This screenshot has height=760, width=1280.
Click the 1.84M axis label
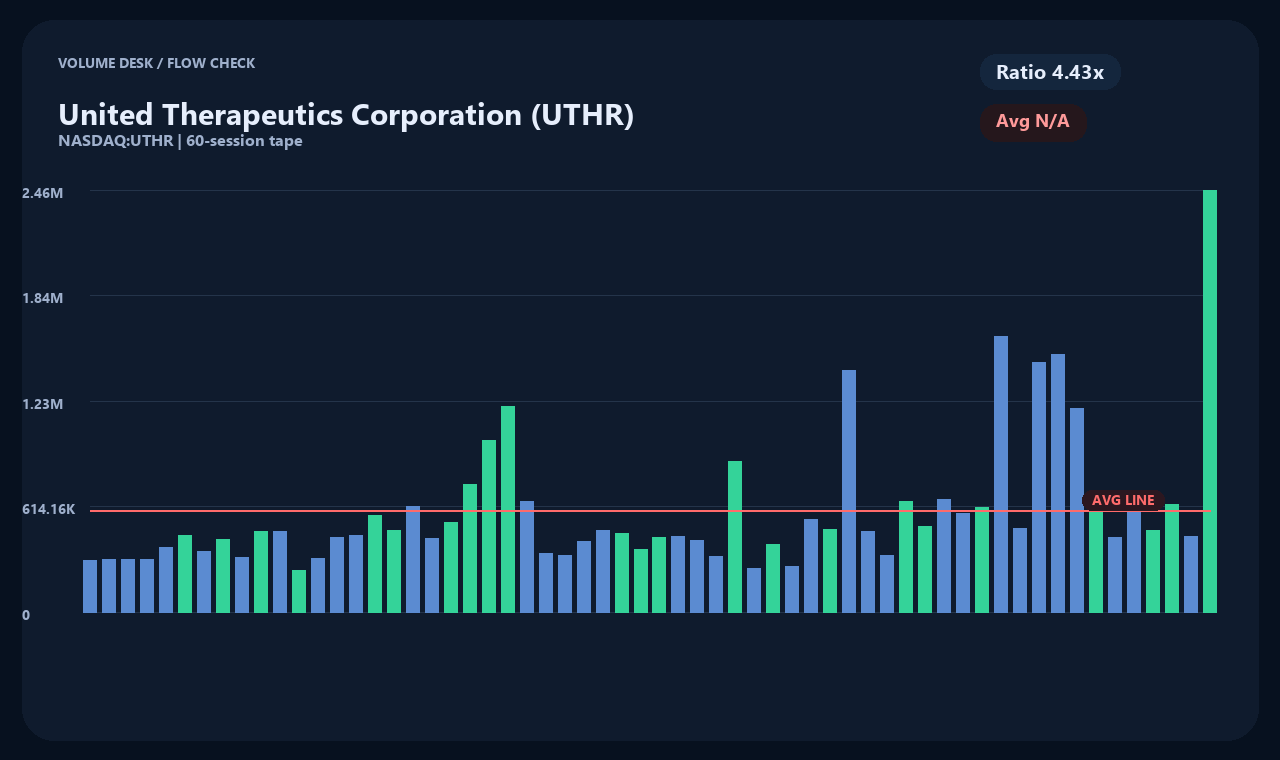pos(43,298)
